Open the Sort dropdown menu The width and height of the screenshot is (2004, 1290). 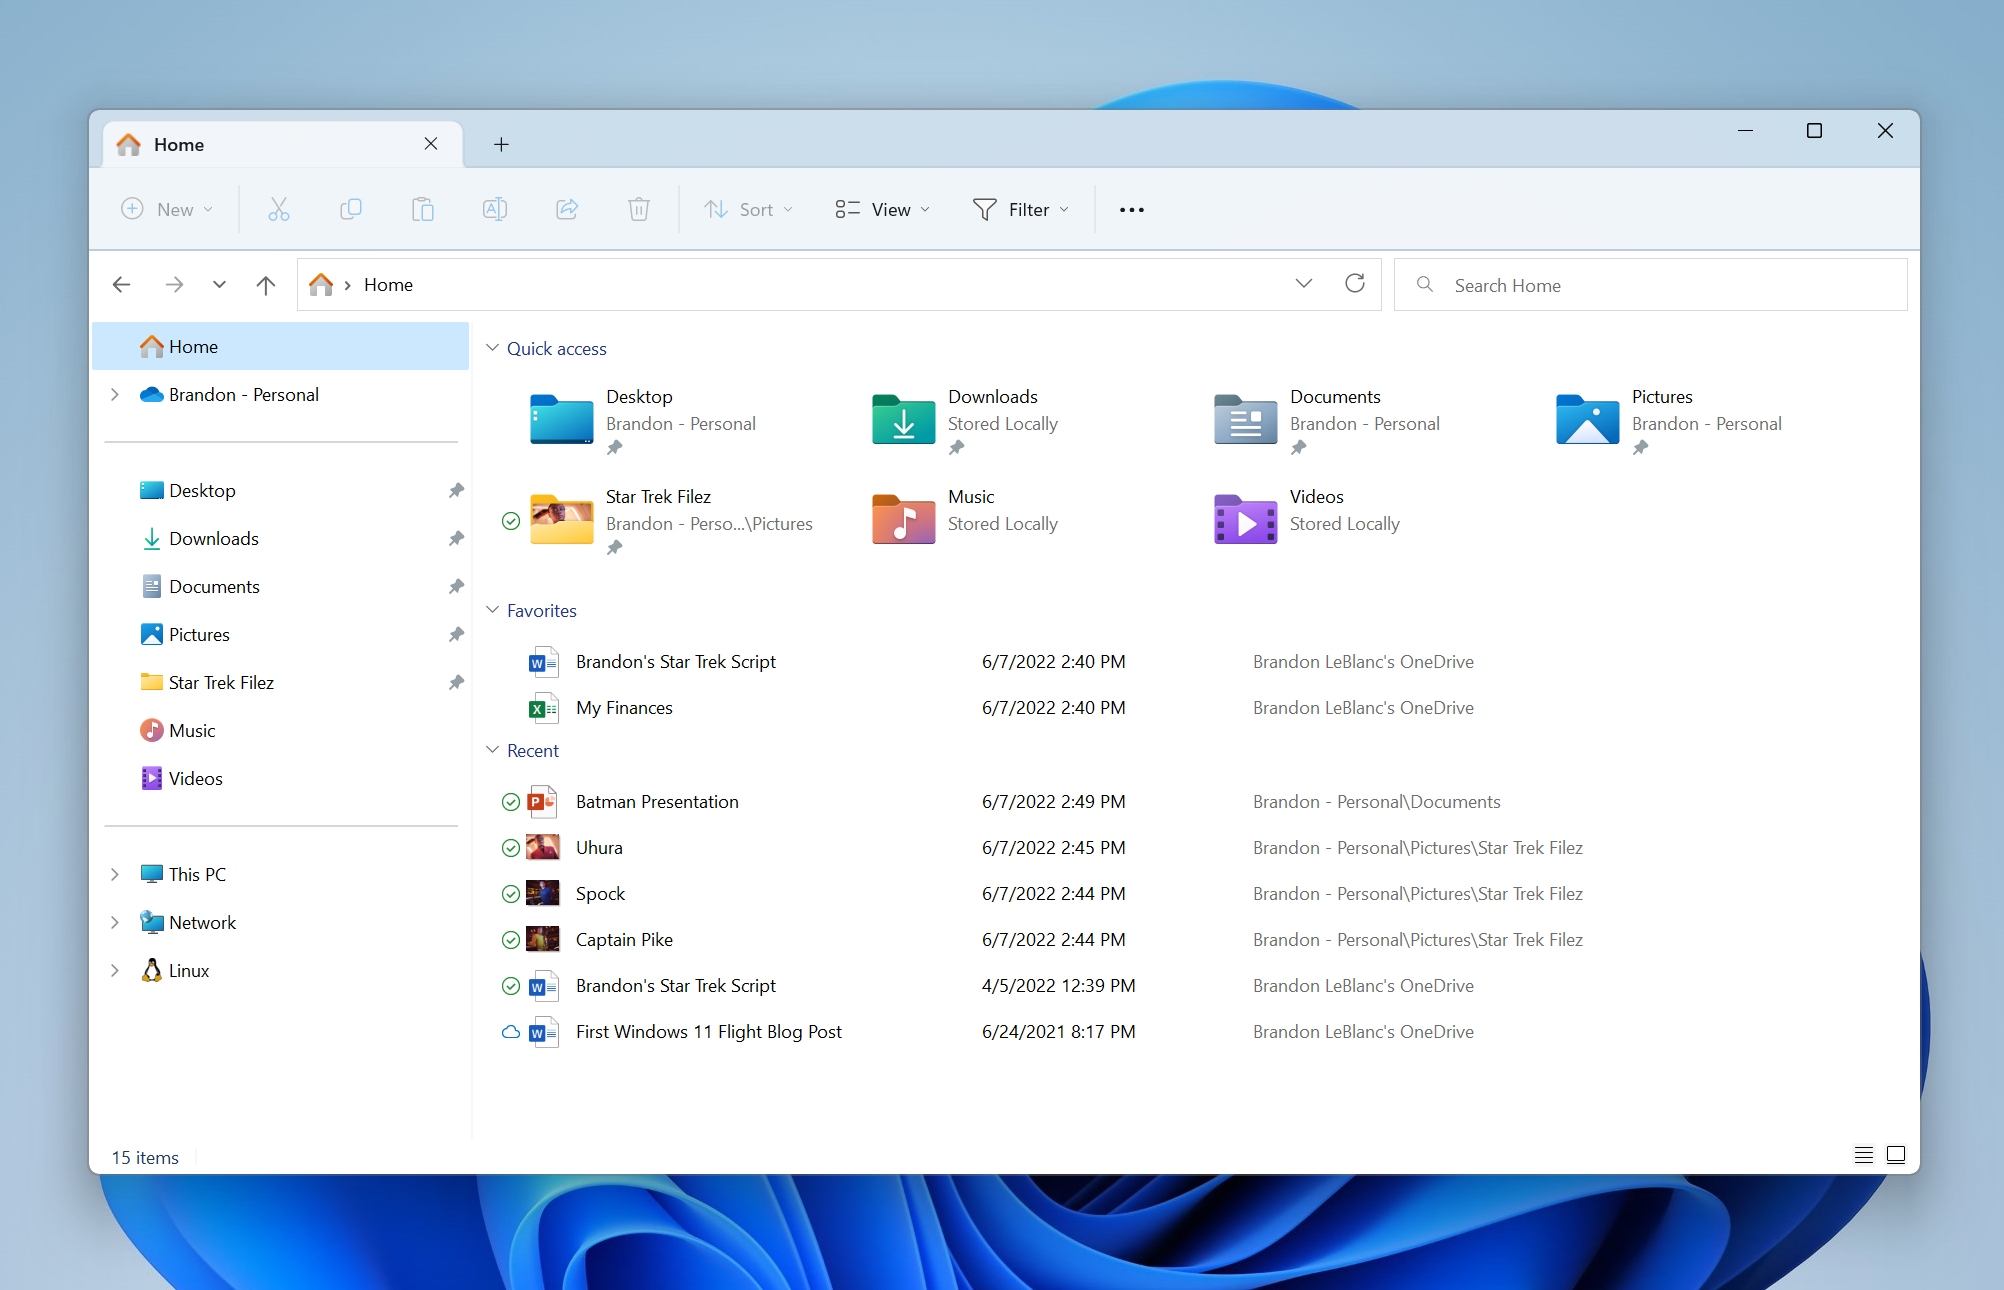click(x=746, y=209)
